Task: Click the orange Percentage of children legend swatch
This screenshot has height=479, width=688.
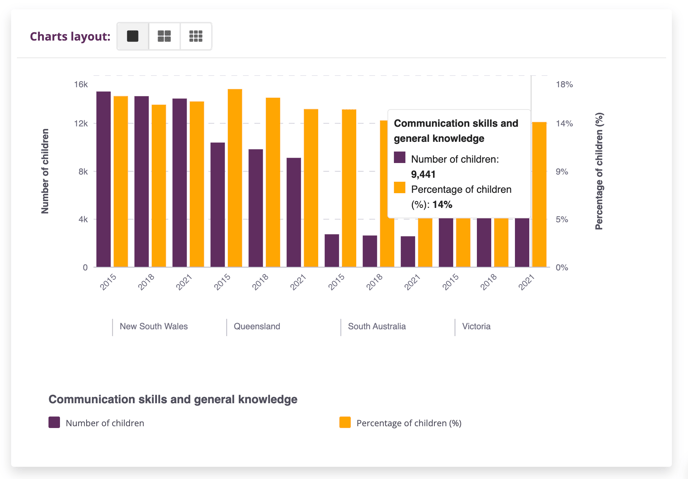Action: 345,422
